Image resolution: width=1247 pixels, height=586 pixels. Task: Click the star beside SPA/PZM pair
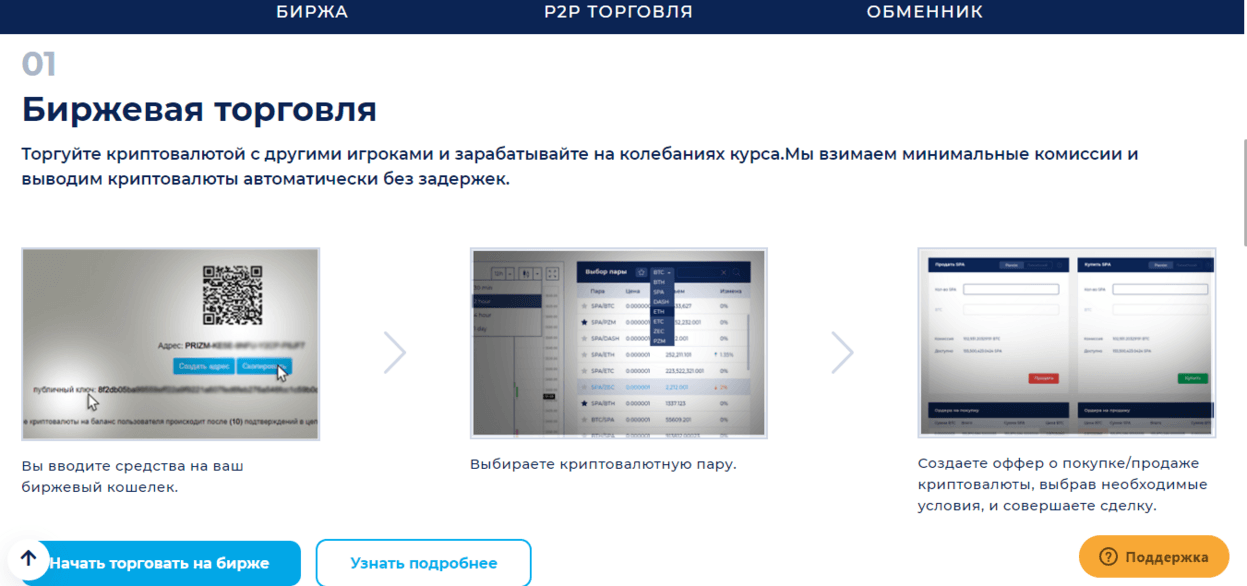click(583, 323)
